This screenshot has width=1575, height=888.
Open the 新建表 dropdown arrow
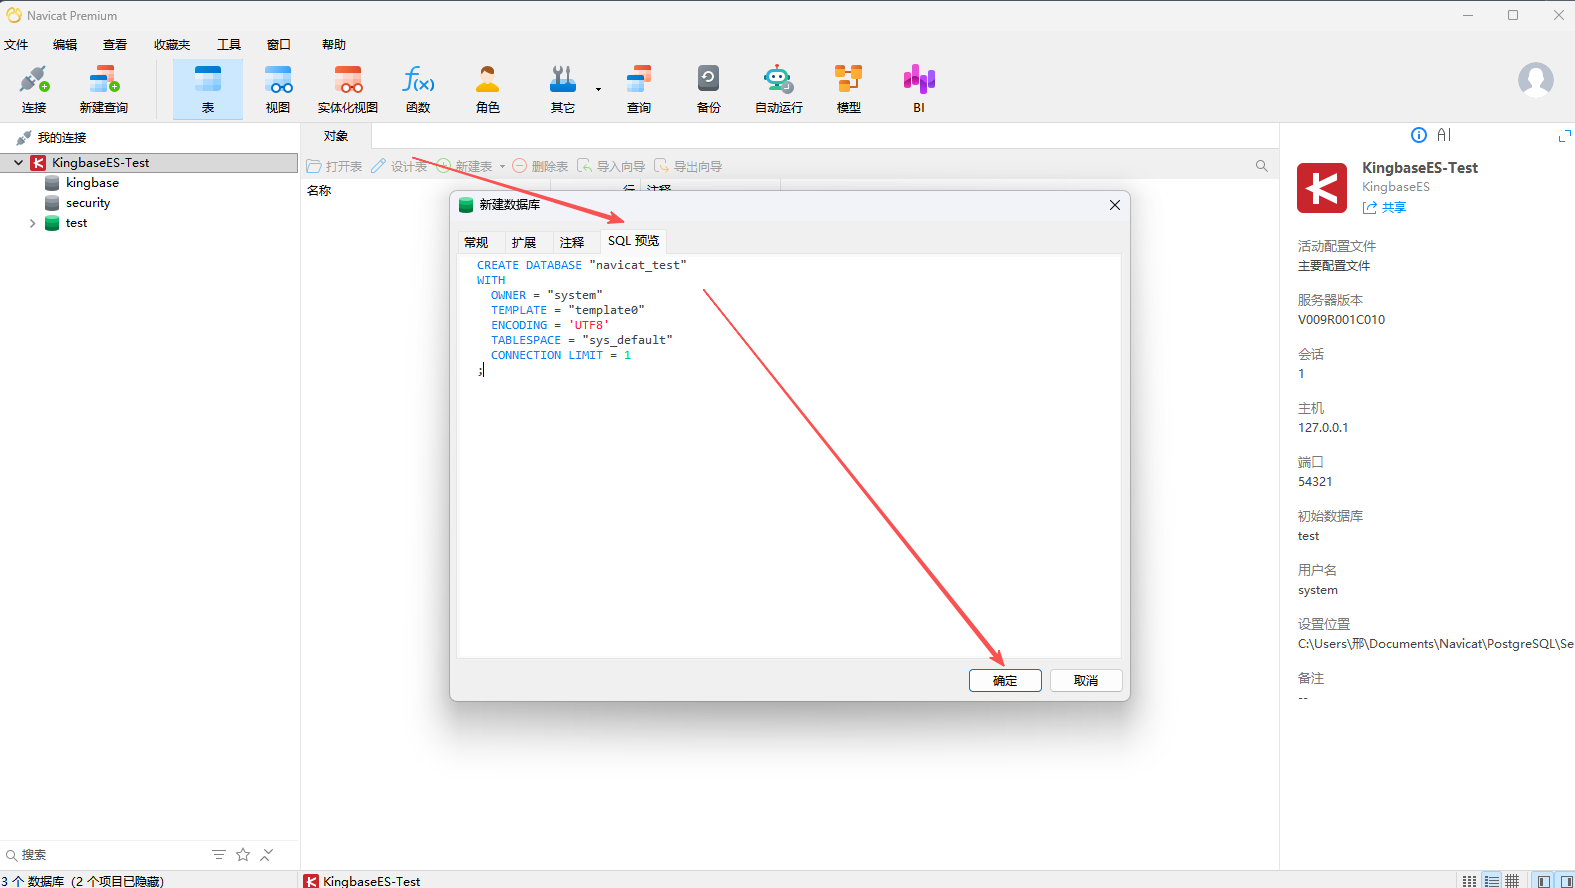pos(503,167)
